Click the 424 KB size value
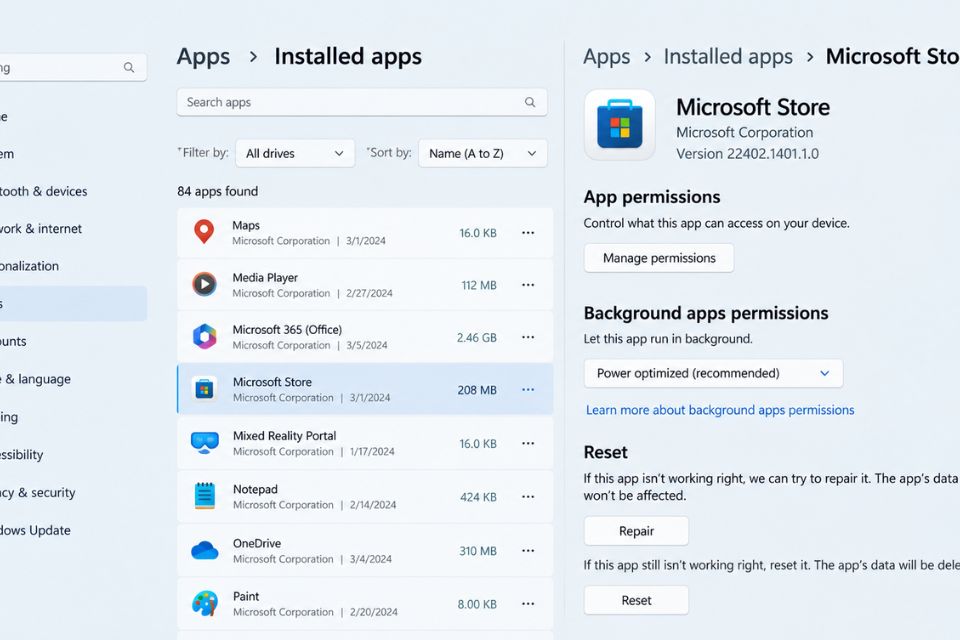The width and height of the screenshot is (960, 640). (x=478, y=497)
